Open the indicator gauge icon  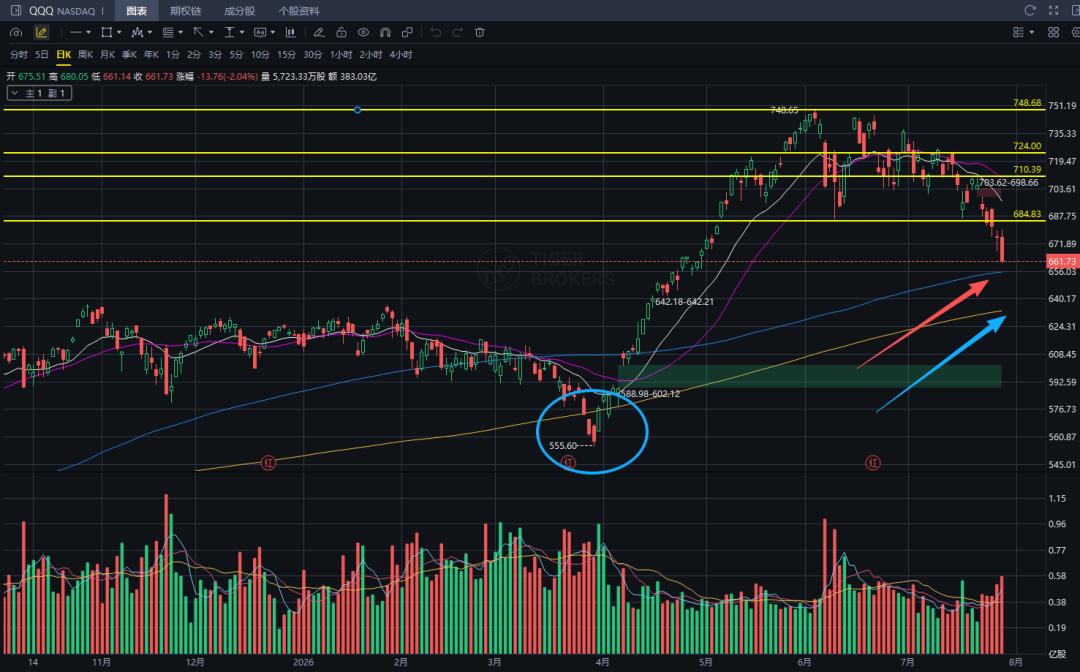click(17, 32)
